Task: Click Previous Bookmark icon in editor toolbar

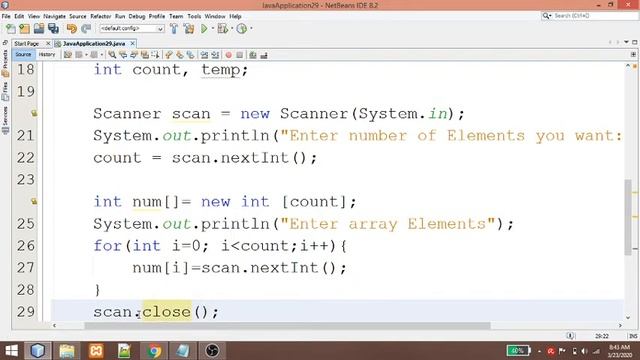Action: (x=169, y=55)
